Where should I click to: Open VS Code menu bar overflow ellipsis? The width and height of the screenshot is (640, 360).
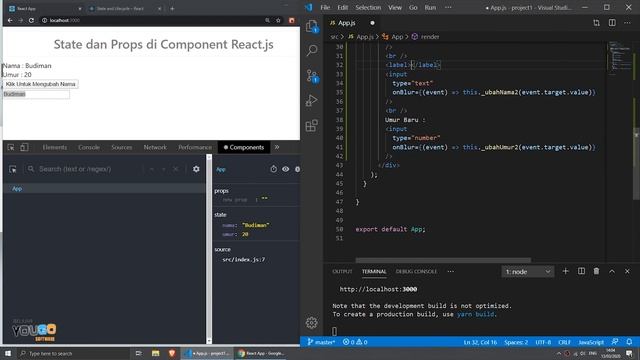tap(448, 7)
